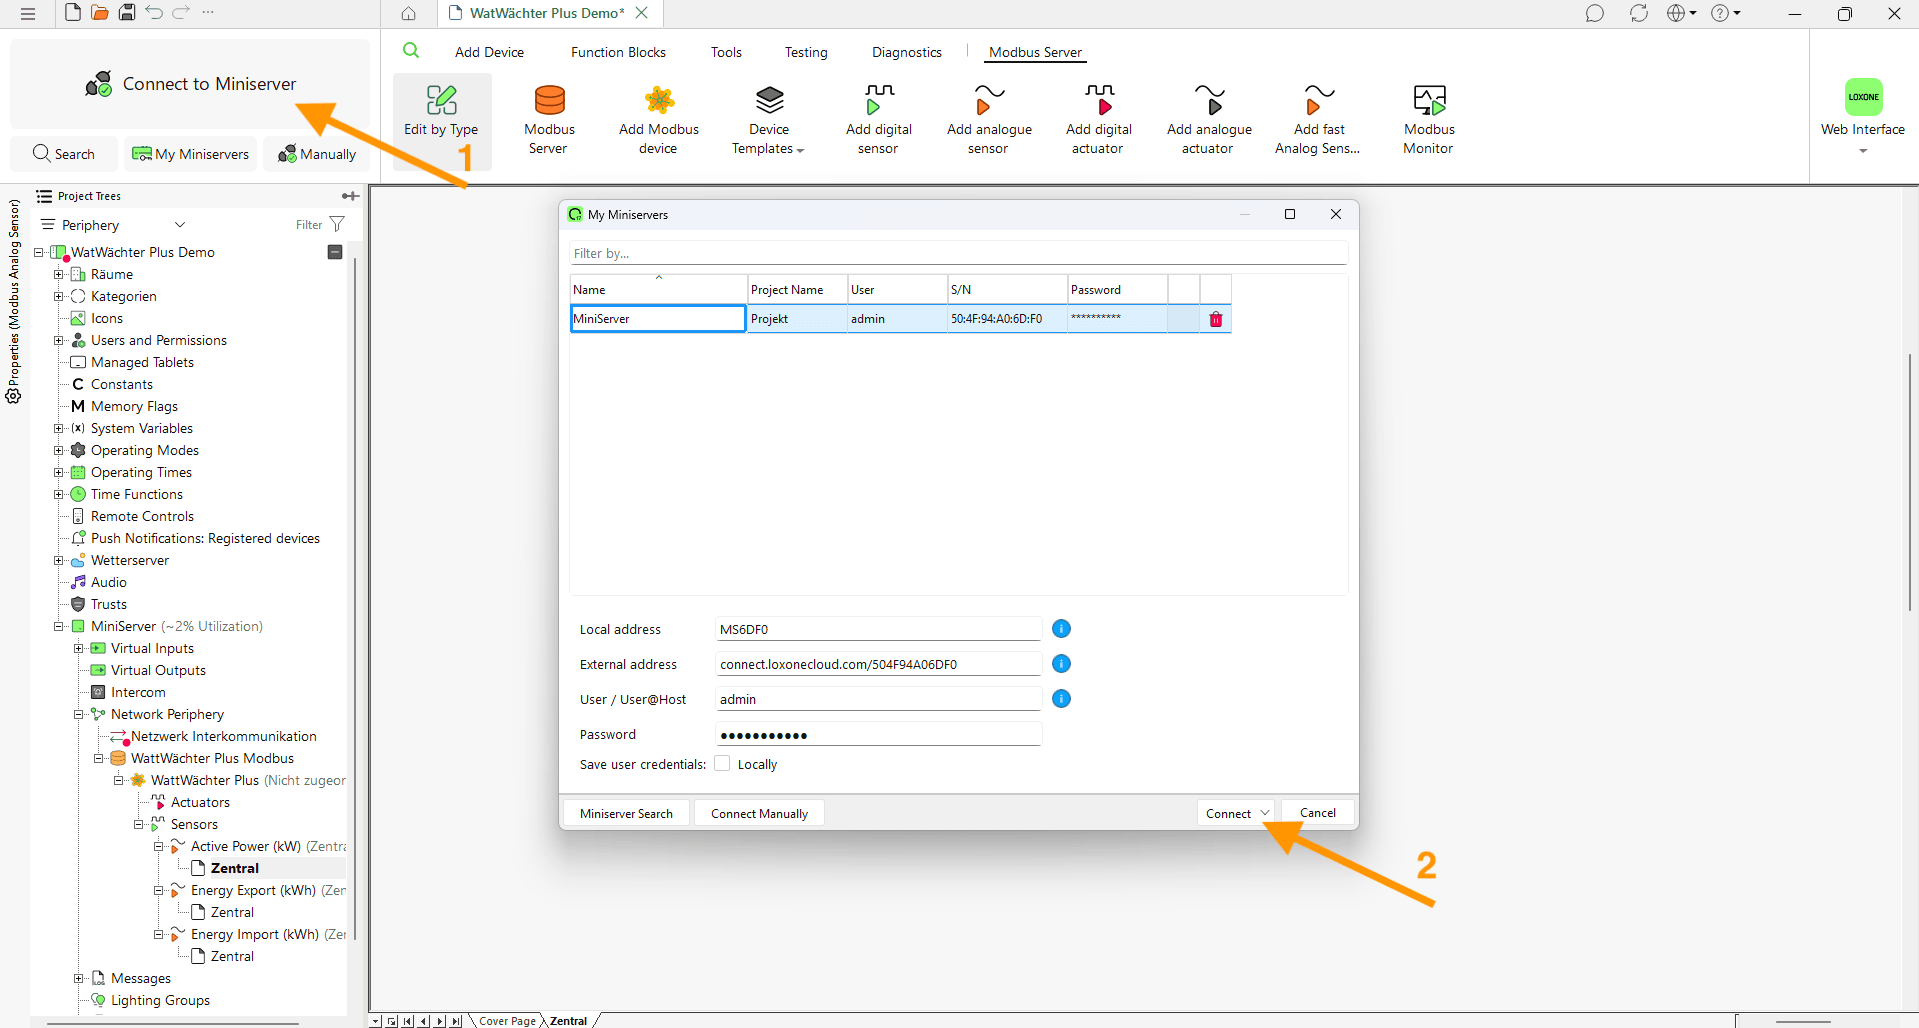Viewport: 1919px width, 1028px height.
Task: Cancel the My Miniservers dialog
Action: coord(1317,813)
